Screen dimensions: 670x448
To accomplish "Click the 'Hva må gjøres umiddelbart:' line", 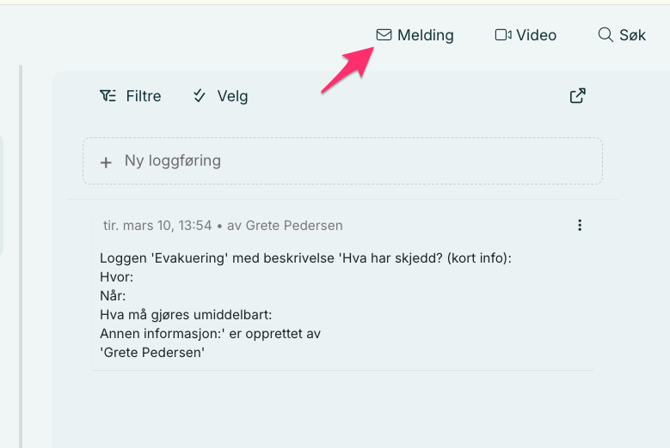I will pos(186,315).
